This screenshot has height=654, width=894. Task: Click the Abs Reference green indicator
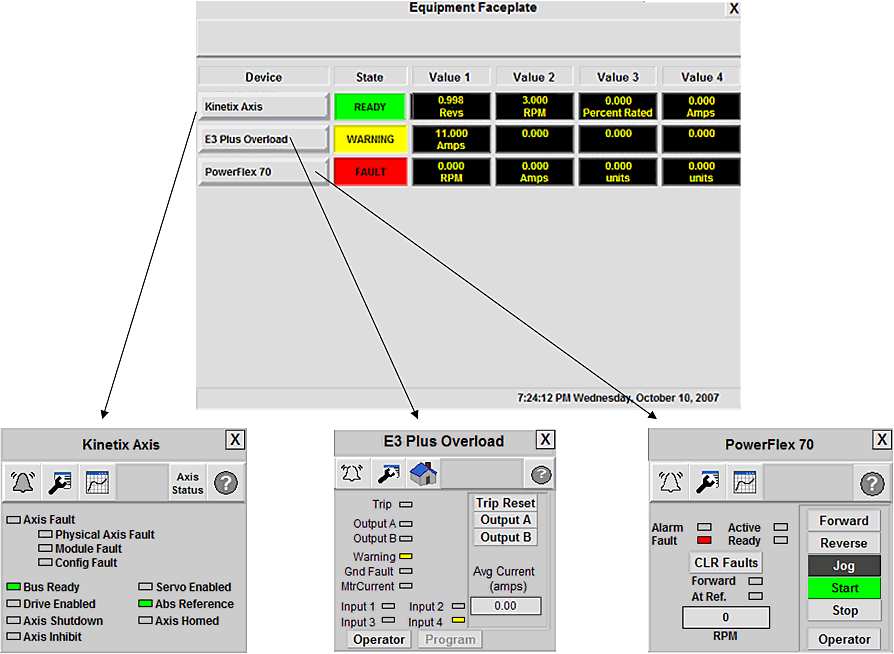pyautogui.click(x=145, y=603)
